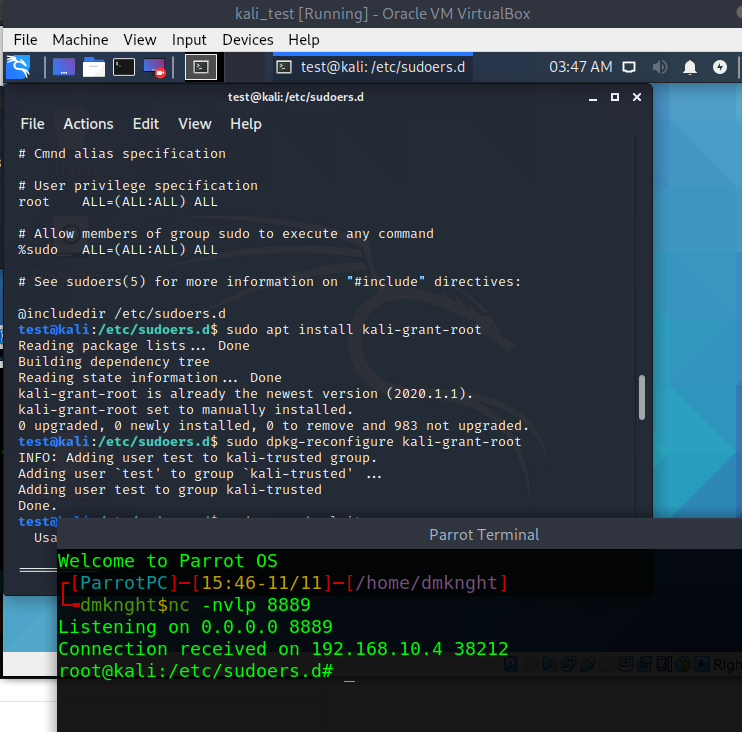Click the 'Adding user test to group kali-trusted' line
Screen dimensions: 742x732
click(x=170, y=490)
